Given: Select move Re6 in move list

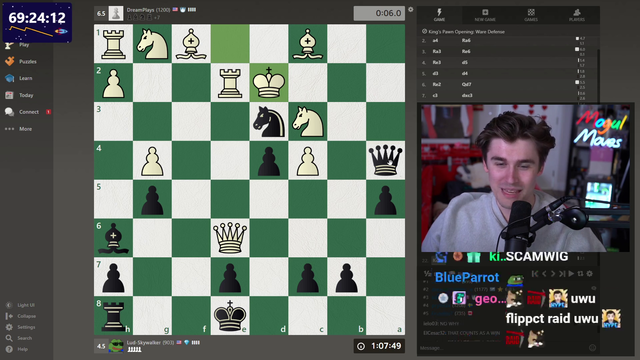Looking at the screenshot, I should click(x=466, y=51).
